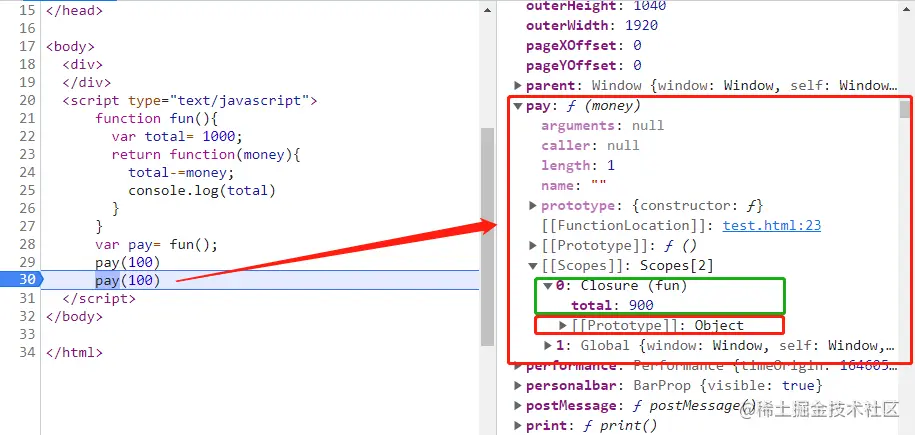This screenshot has width=915, height=435.
Task: Select the total: 900 closure value
Action: (x=612, y=305)
